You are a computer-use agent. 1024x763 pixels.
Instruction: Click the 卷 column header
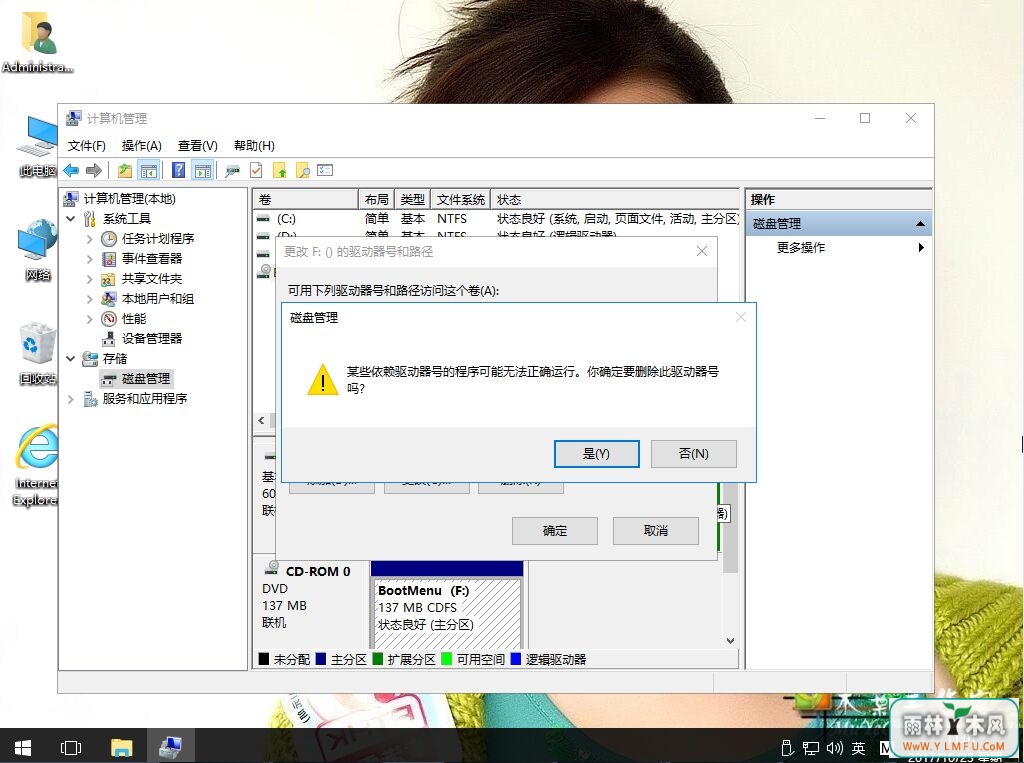tap(306, 199)
